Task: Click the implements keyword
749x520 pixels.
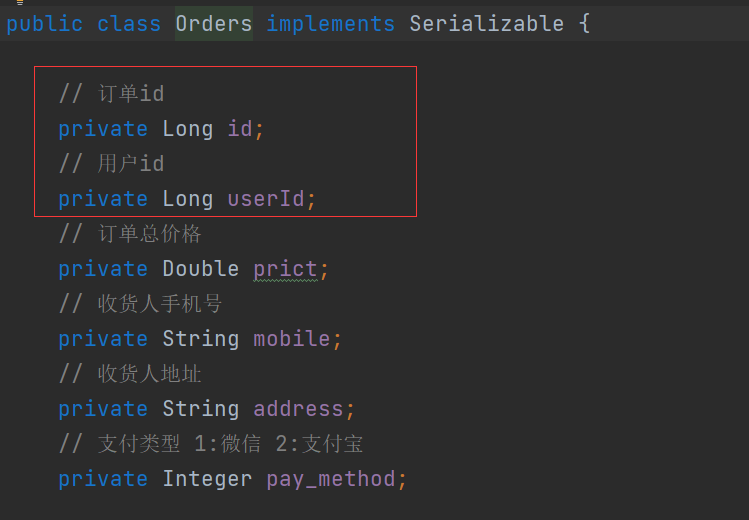Action: (x=330, y=24)
